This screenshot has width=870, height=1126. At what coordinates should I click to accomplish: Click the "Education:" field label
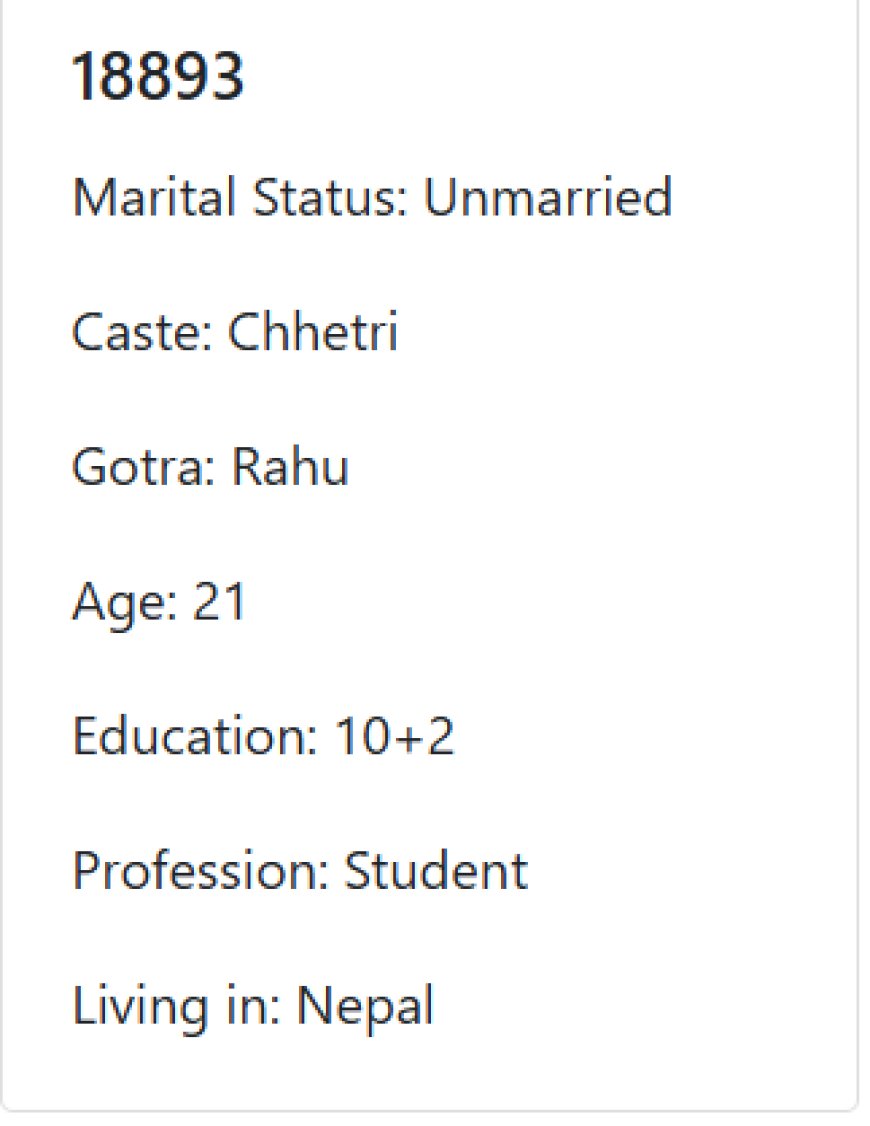click(195, 737)
